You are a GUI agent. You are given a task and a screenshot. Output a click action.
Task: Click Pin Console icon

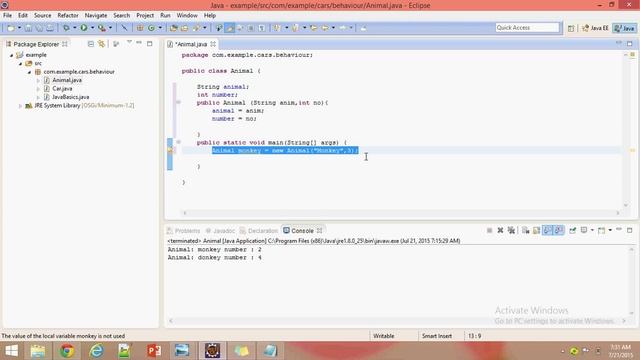point(573,231)
